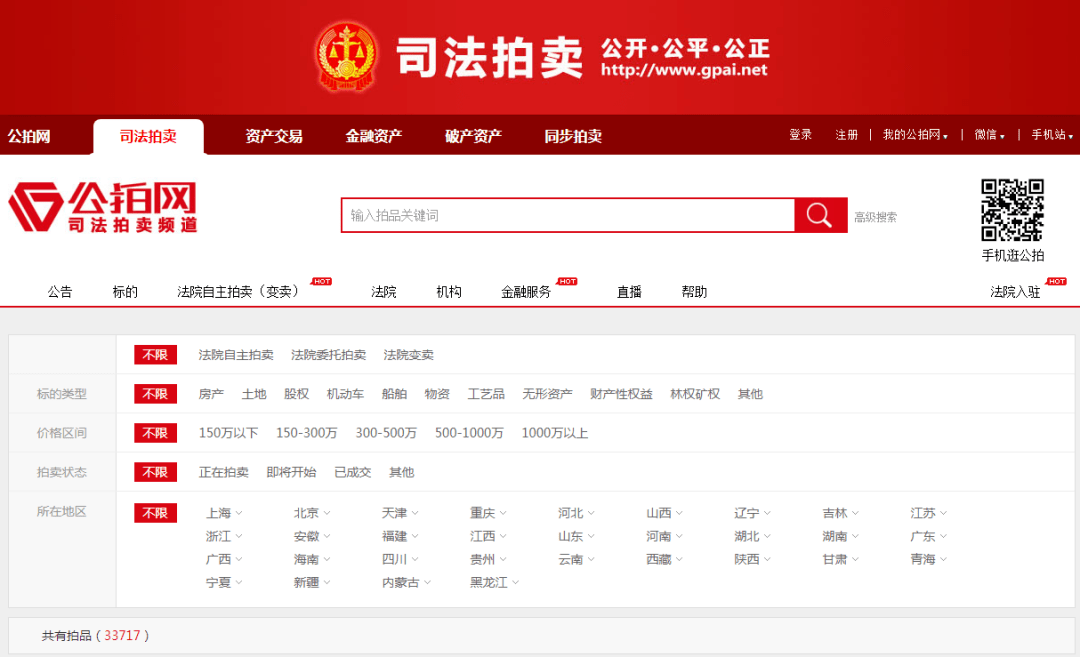Image resolution: width=1080 pixels, height=657 pixels.
Task: Click the HOT badge next to 法院自主拍卖（变卖）
Action: point(322,281)
